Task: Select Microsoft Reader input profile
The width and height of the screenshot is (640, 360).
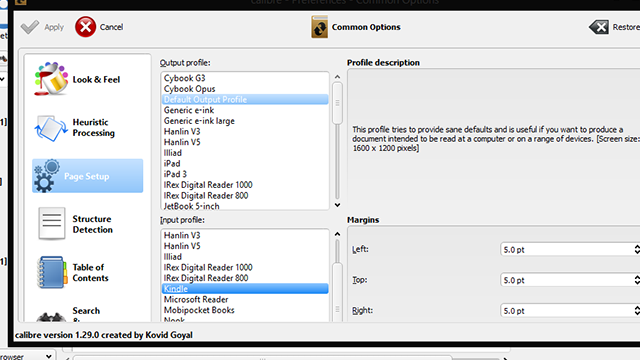Action: point(245,299)
